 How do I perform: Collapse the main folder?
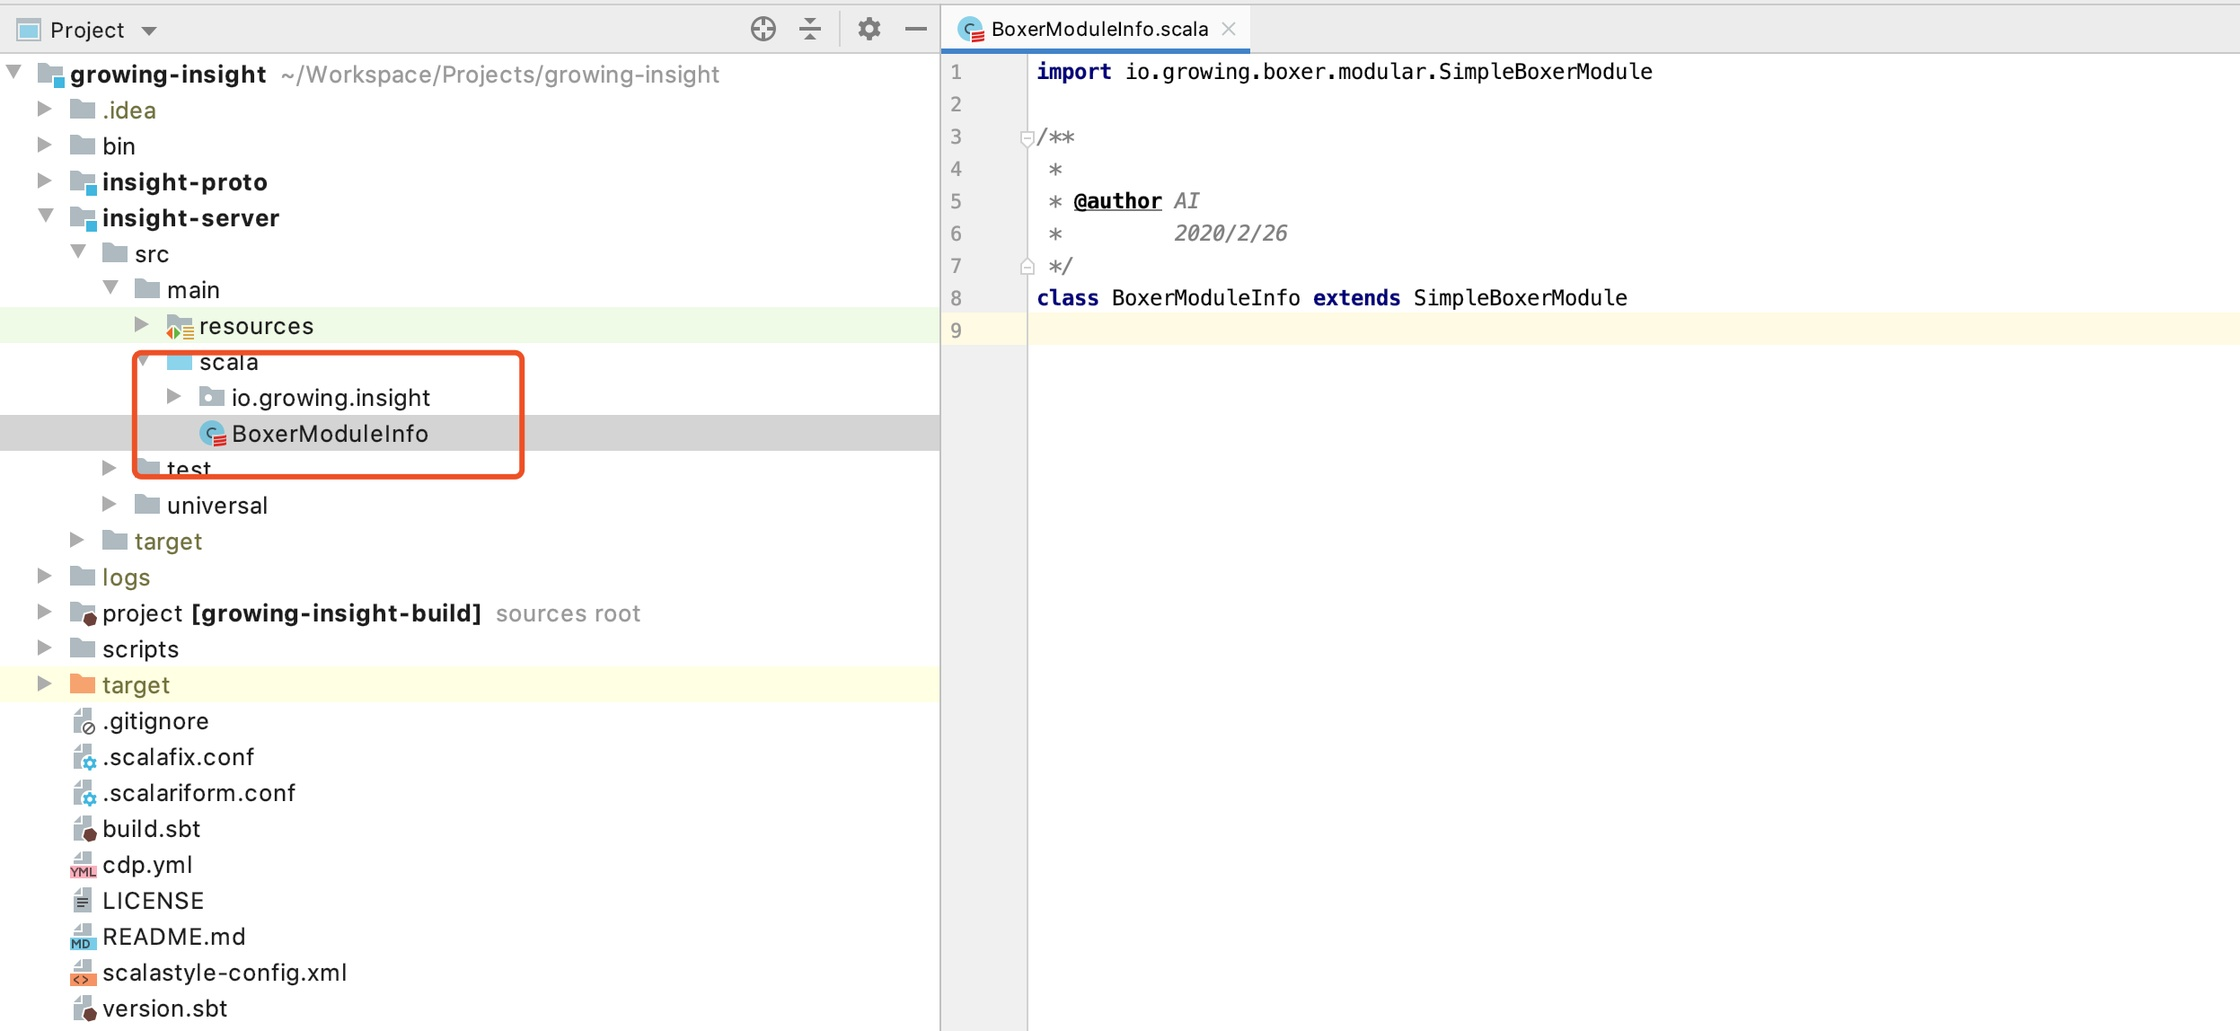tap(111, 288)
